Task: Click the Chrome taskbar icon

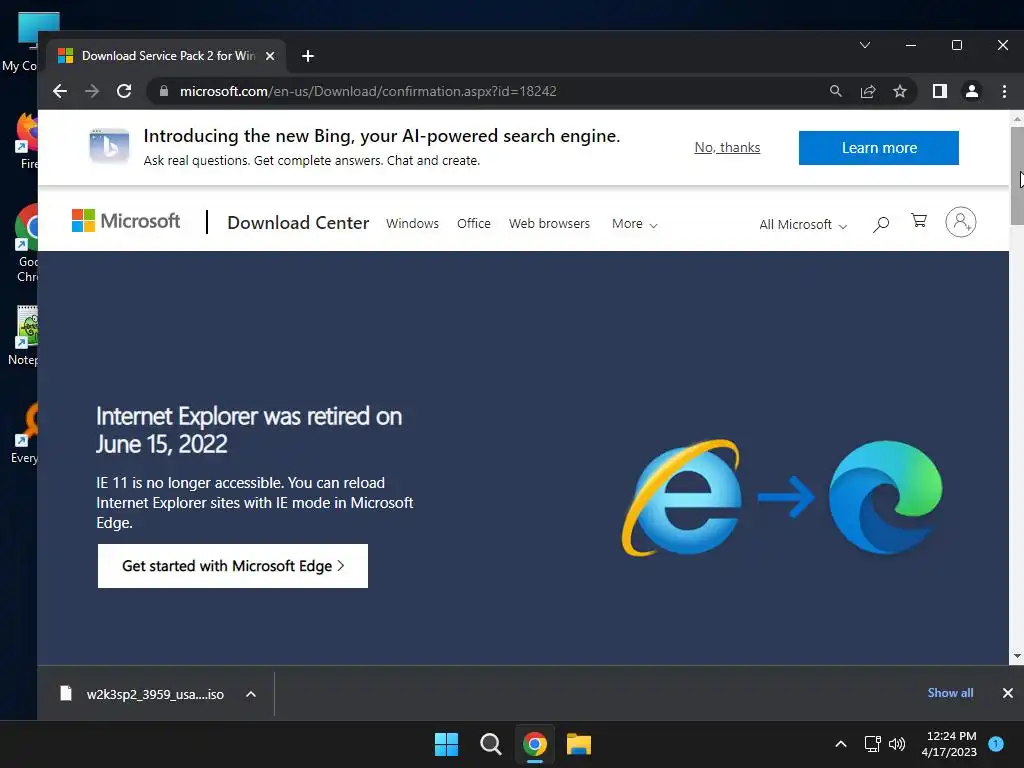Action: (x=534, y=744)
